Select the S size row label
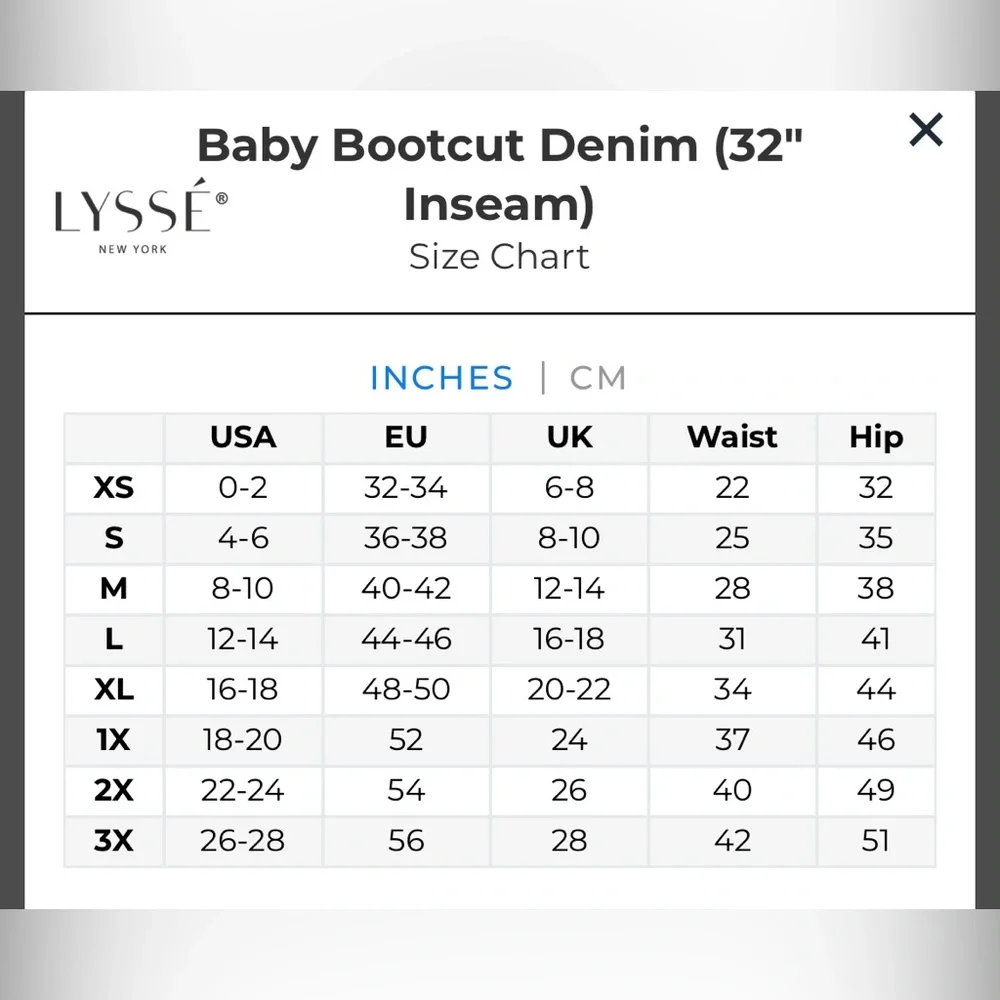 (x=113, y=538)
